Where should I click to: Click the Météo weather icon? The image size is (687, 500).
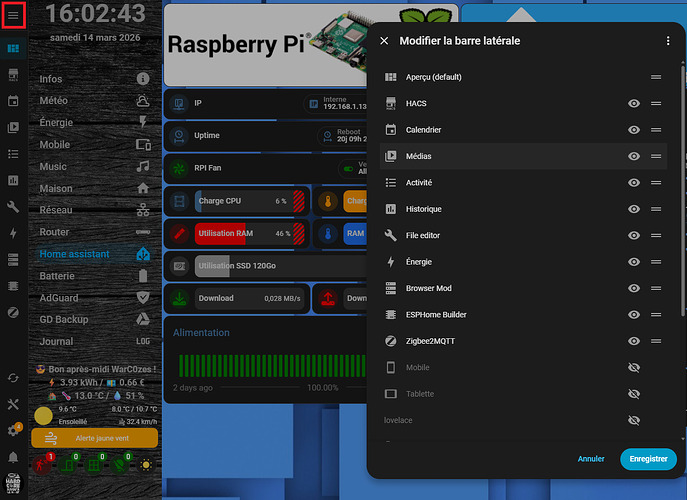[x=143, y=100]
